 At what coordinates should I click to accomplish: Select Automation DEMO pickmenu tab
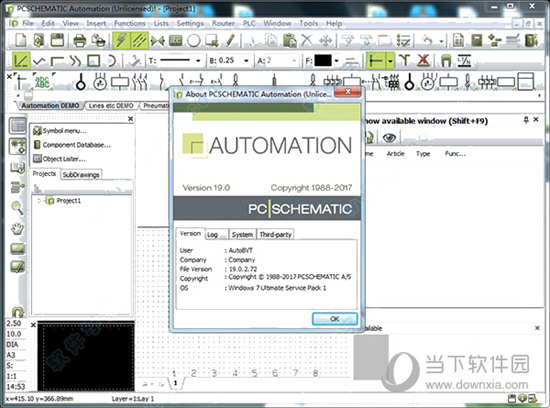(x=50, y=106)
